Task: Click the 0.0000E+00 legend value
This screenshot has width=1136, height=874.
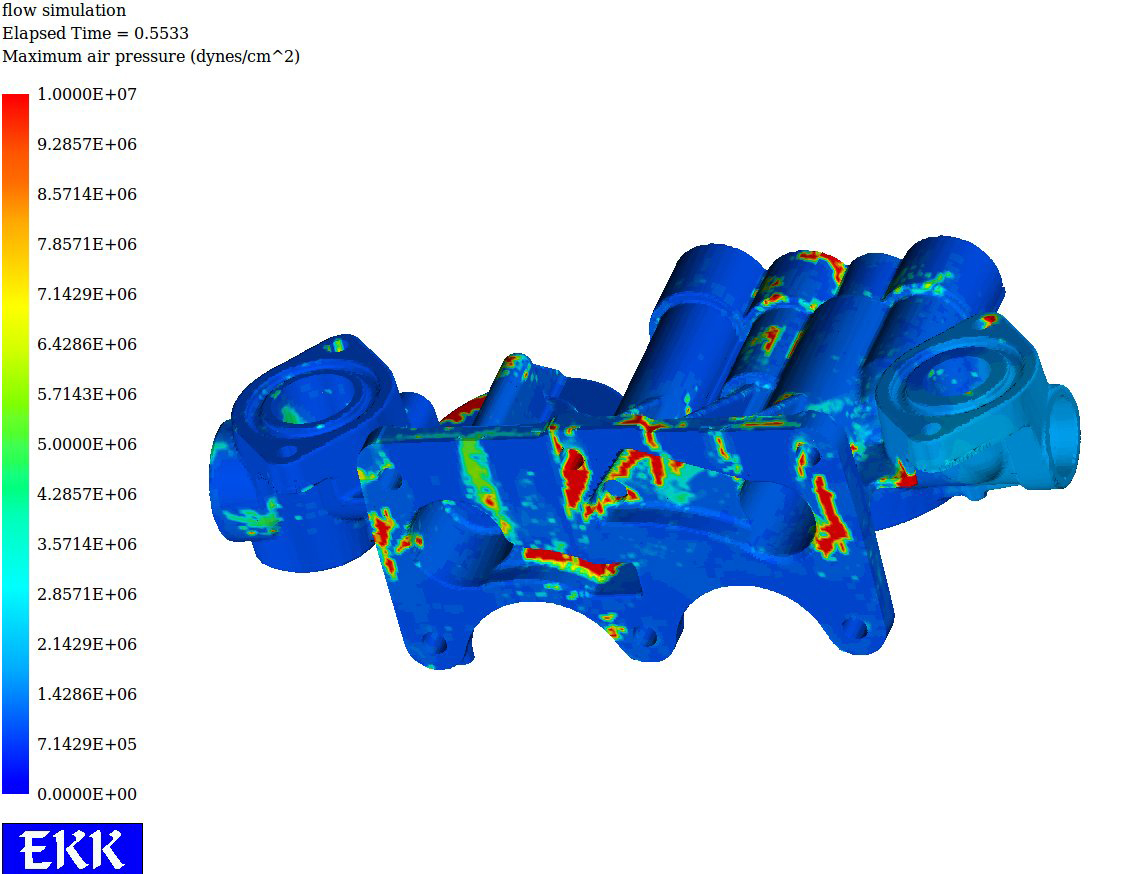Action: click(87, 794)
